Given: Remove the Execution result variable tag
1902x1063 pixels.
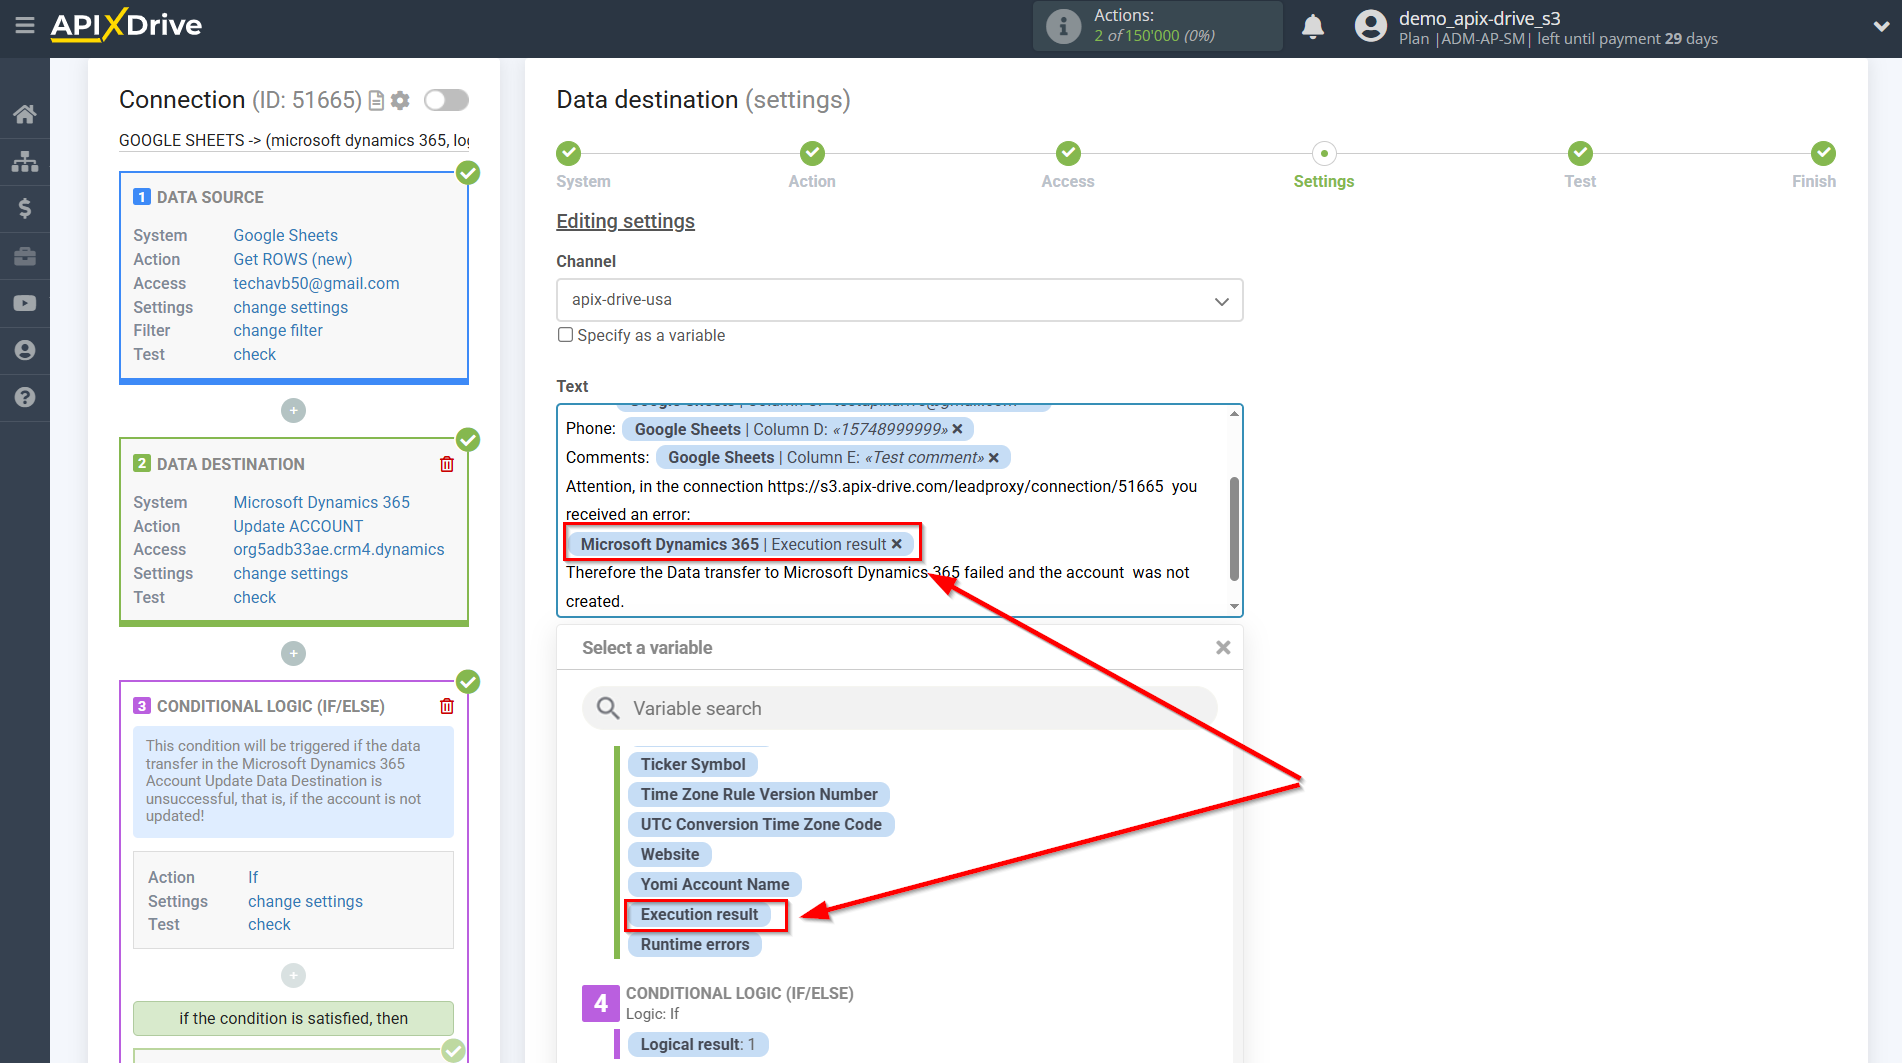Looking at the screenshot, I should [x=897, y=544].
